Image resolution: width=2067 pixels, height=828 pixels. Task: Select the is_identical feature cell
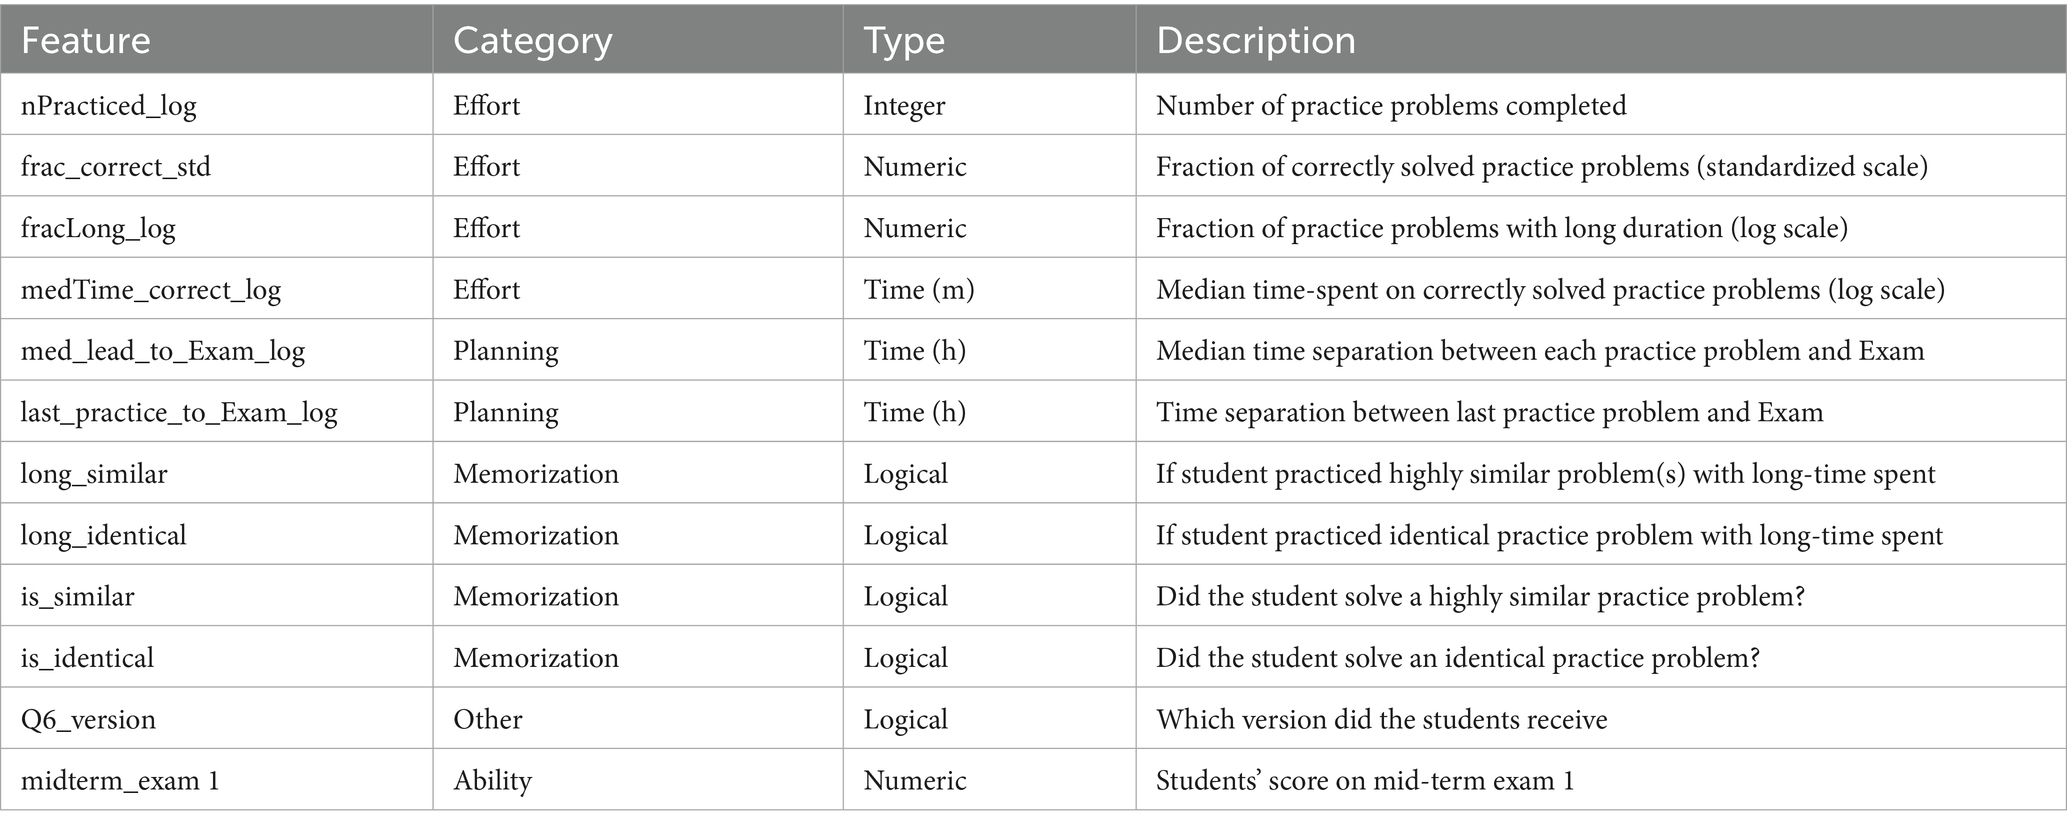(87, 658)
